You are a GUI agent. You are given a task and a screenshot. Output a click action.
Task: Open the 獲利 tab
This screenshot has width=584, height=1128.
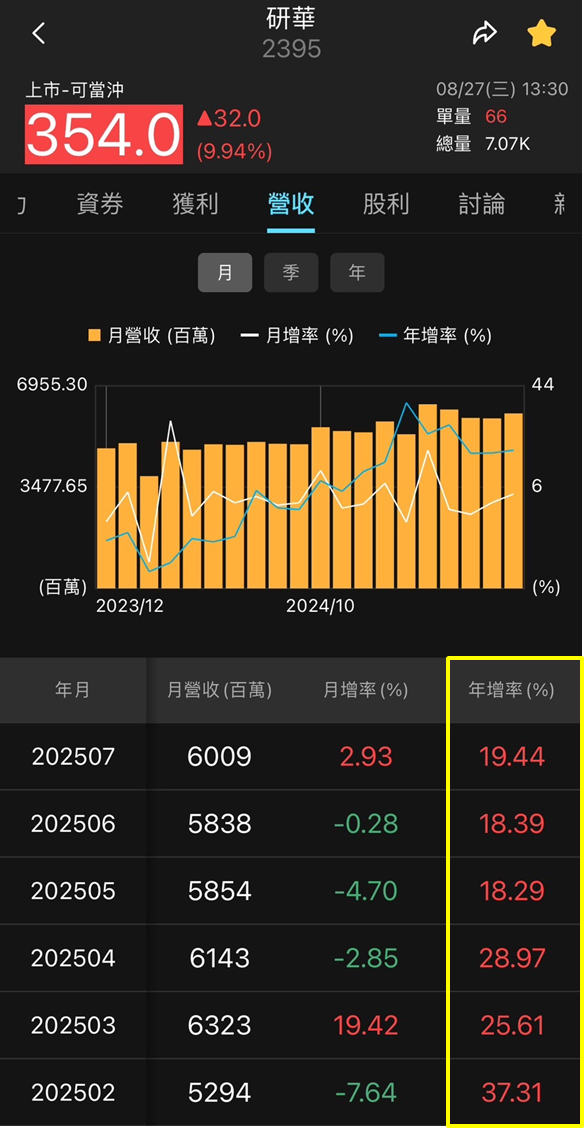[196, 205]
